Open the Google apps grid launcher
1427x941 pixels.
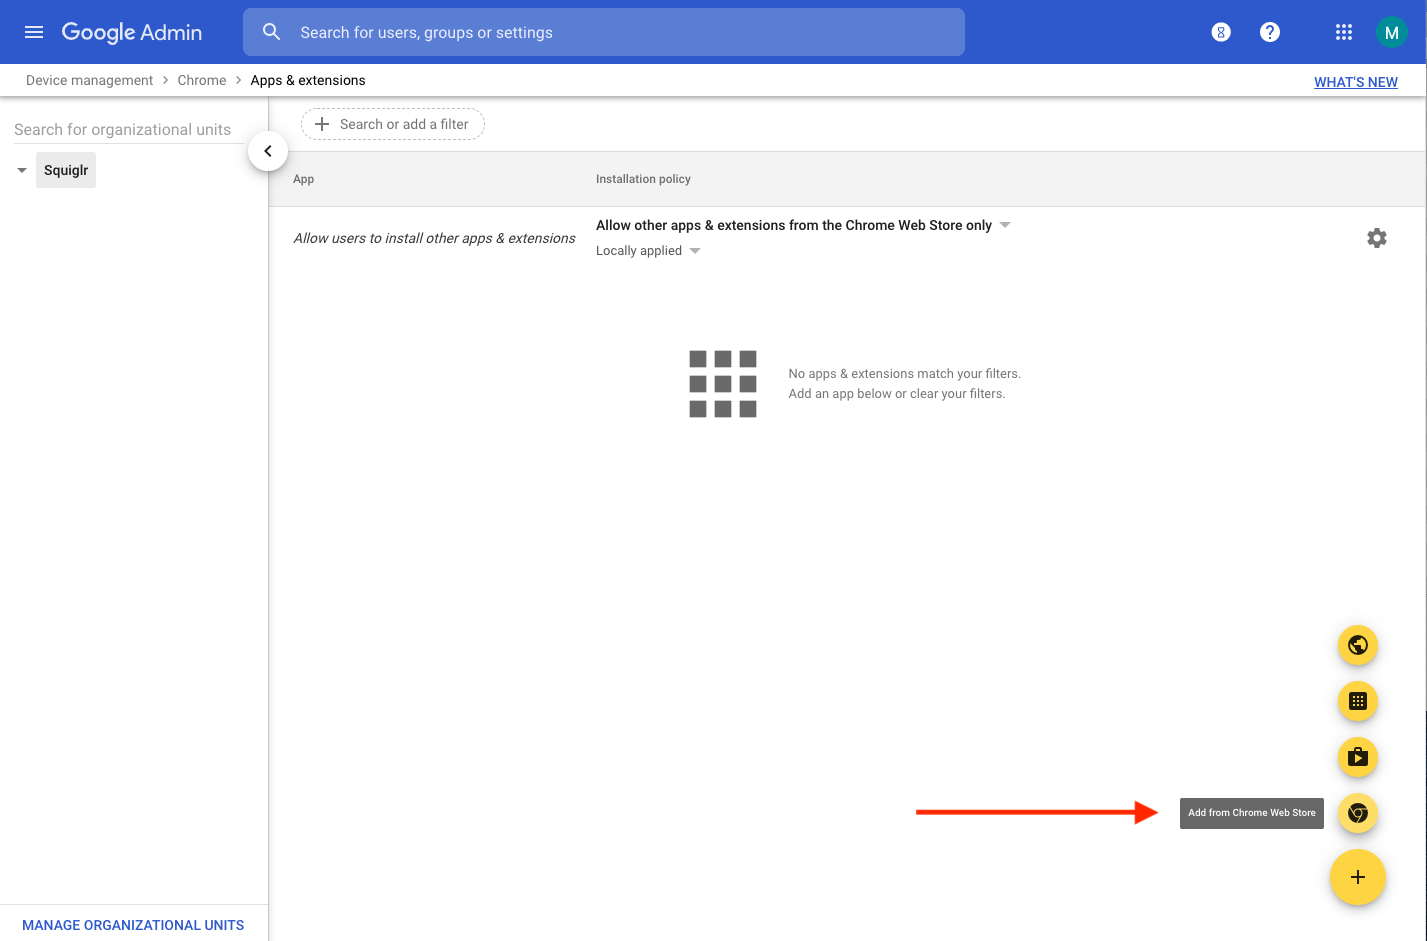click(x=1344, y=32)
